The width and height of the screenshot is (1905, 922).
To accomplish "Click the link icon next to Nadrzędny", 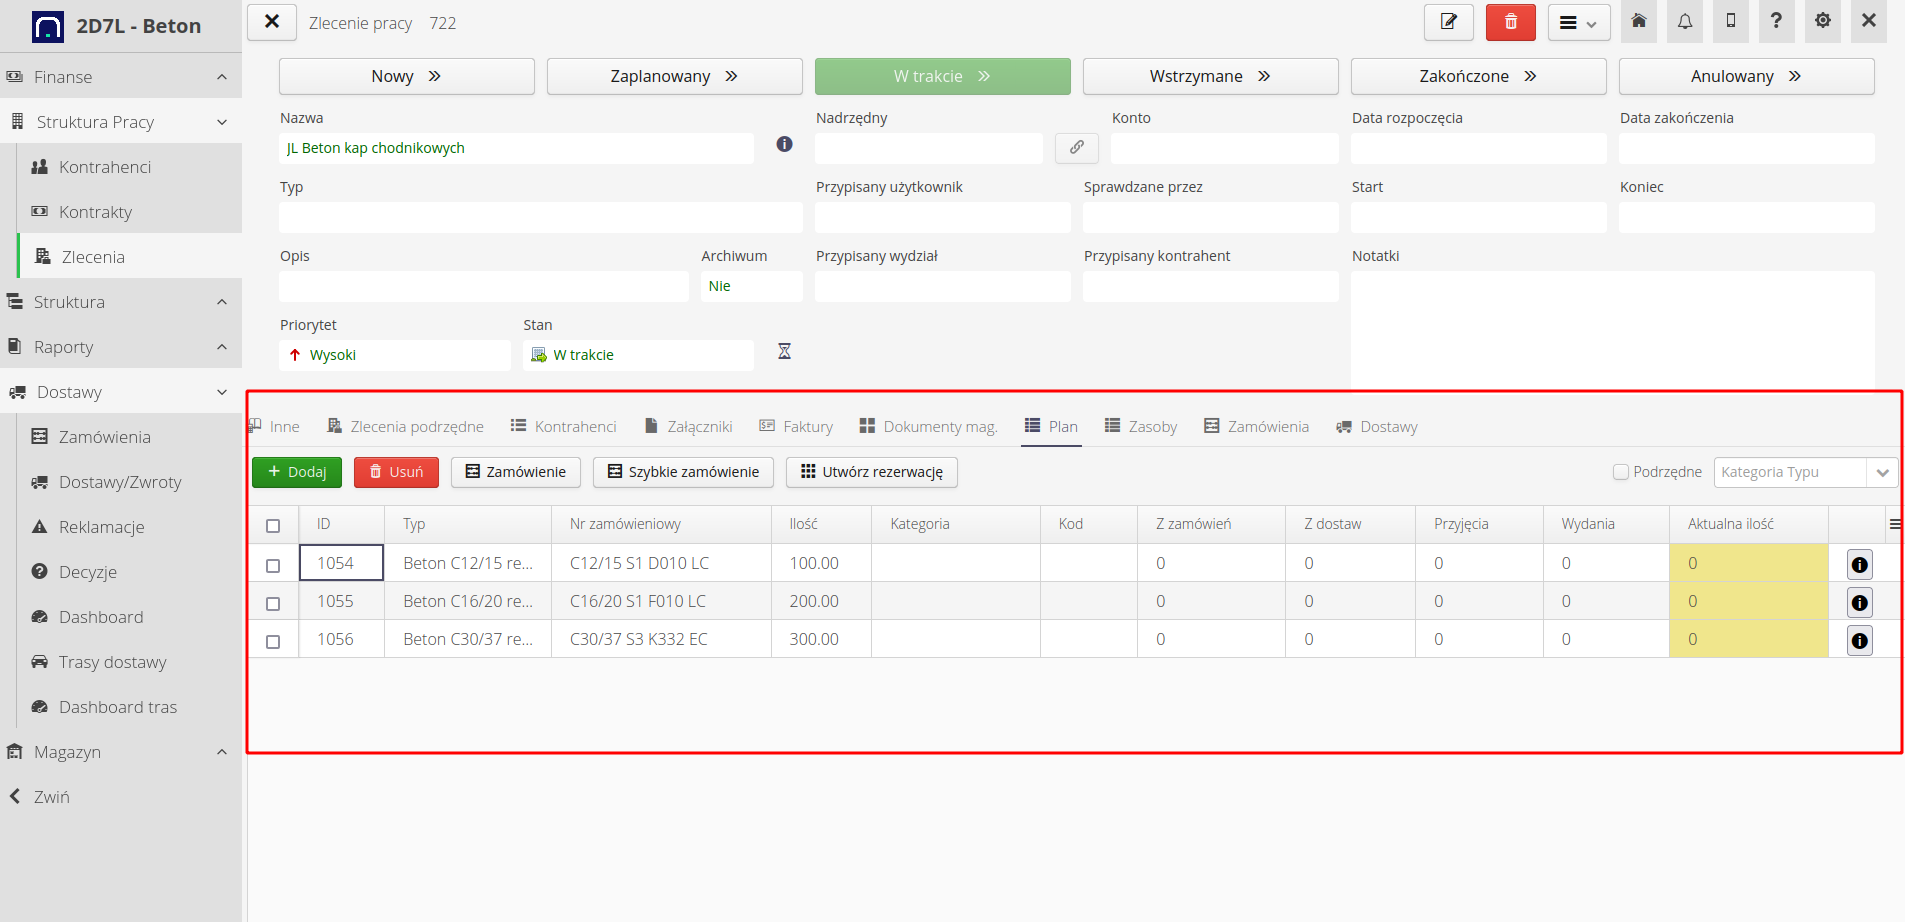I will click(1076, 148).
